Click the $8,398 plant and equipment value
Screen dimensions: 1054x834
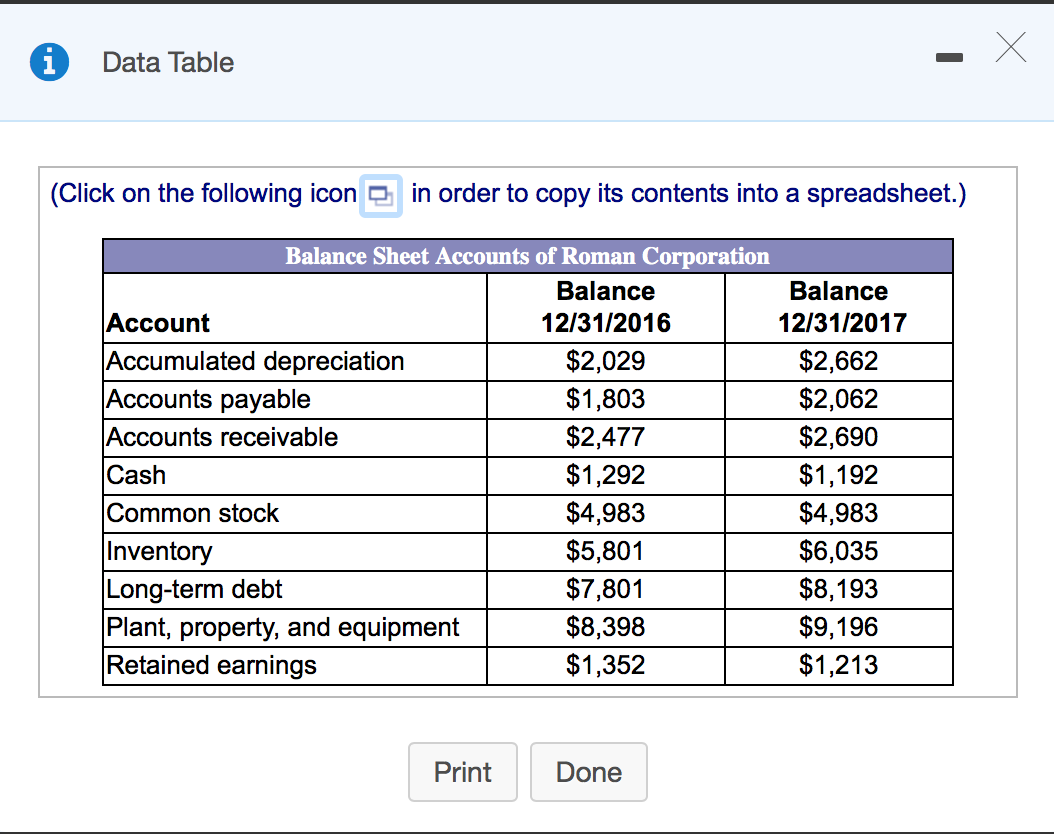point(606,627)
